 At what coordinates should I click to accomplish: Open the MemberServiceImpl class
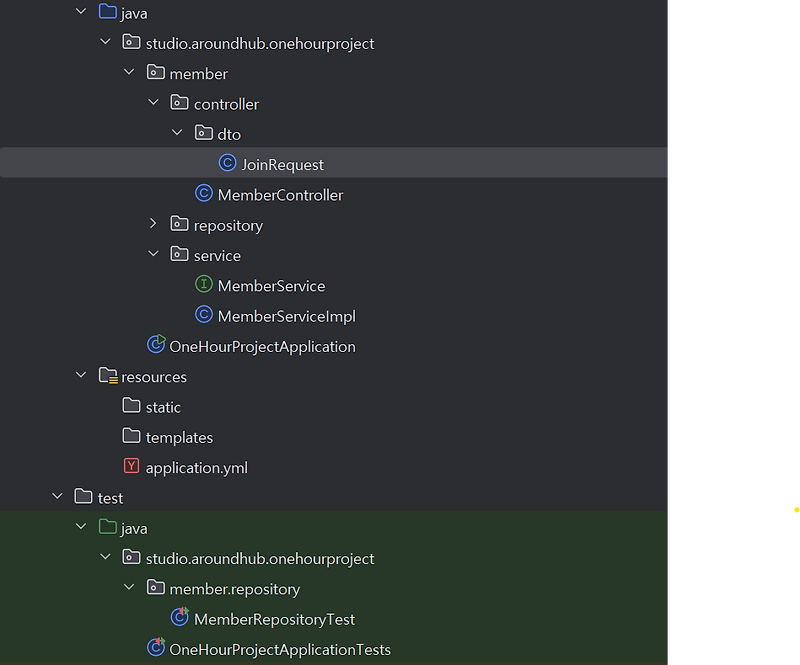click(x=287, y=316)
